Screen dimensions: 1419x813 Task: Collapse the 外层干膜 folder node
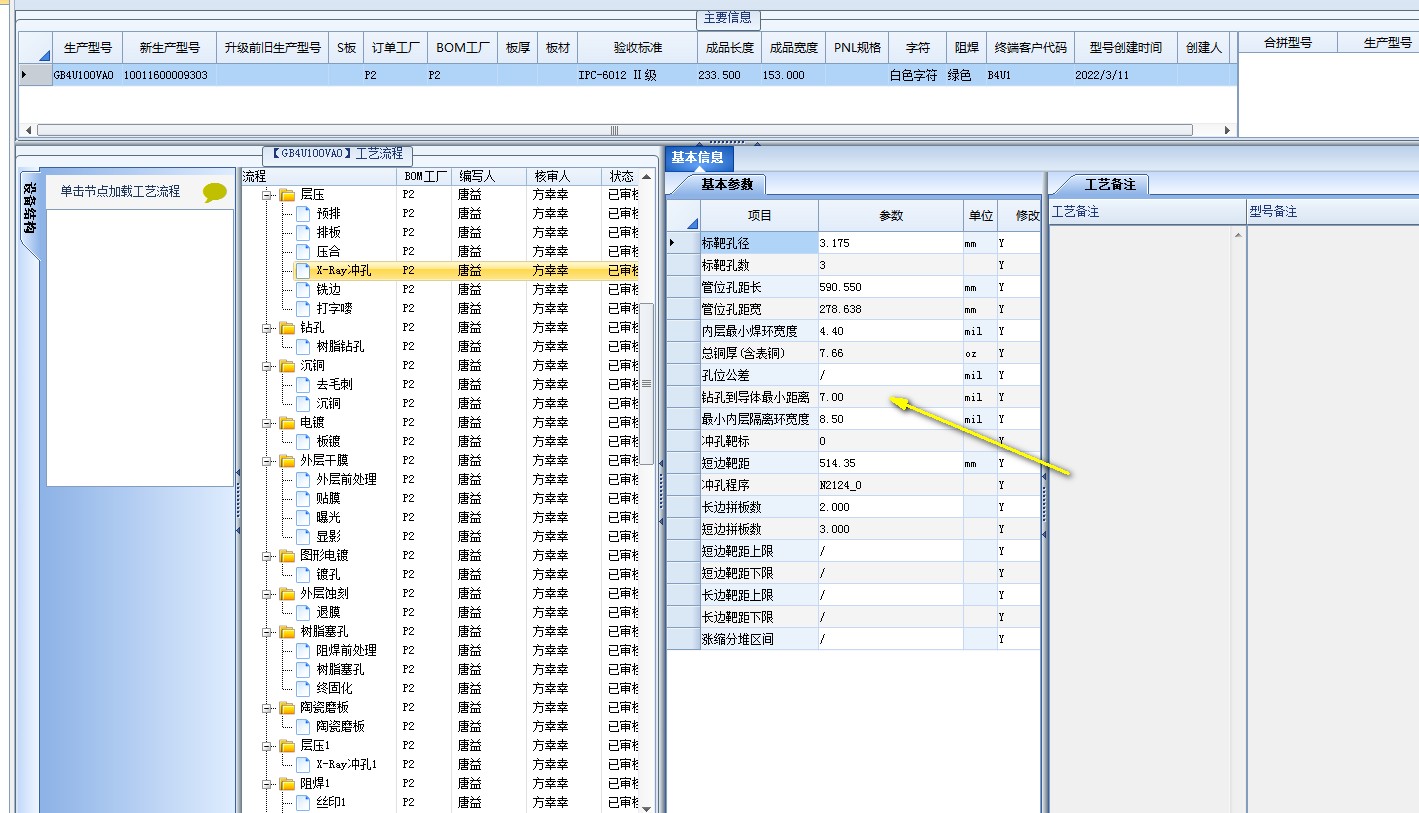click(268, 461)
